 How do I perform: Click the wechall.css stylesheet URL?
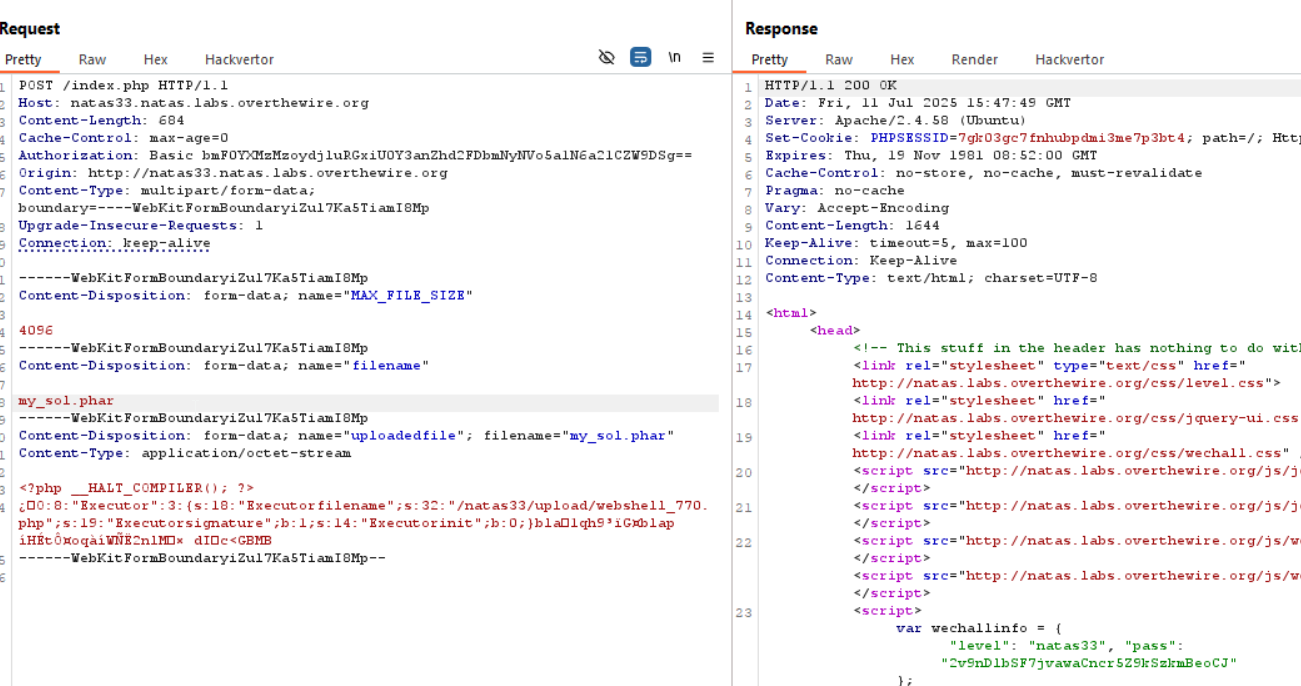[1064, 453]
